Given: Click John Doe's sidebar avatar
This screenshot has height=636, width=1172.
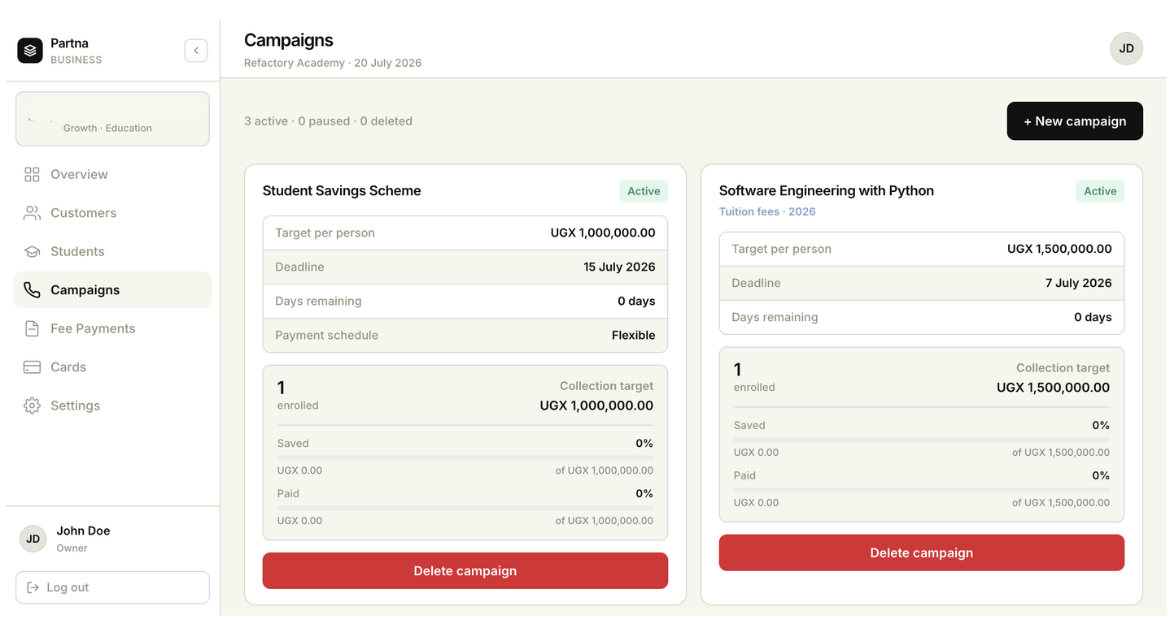Looking at the screenshot, I should pos(33,539).
